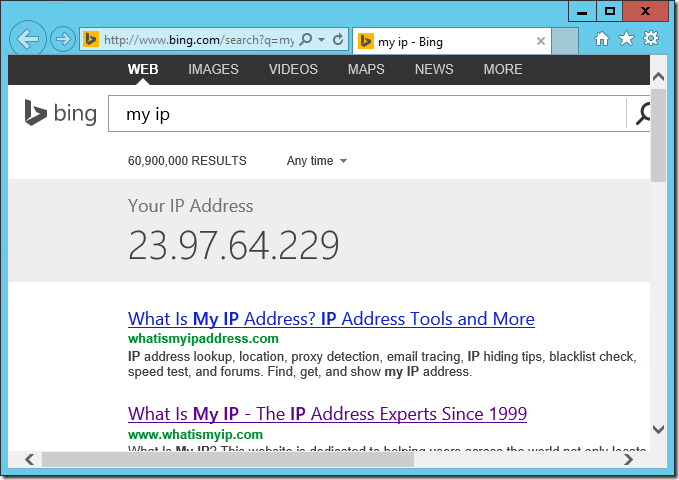Open 'What Is My IP - The IP Address Experts Since 1999'

tap(327, 414)
